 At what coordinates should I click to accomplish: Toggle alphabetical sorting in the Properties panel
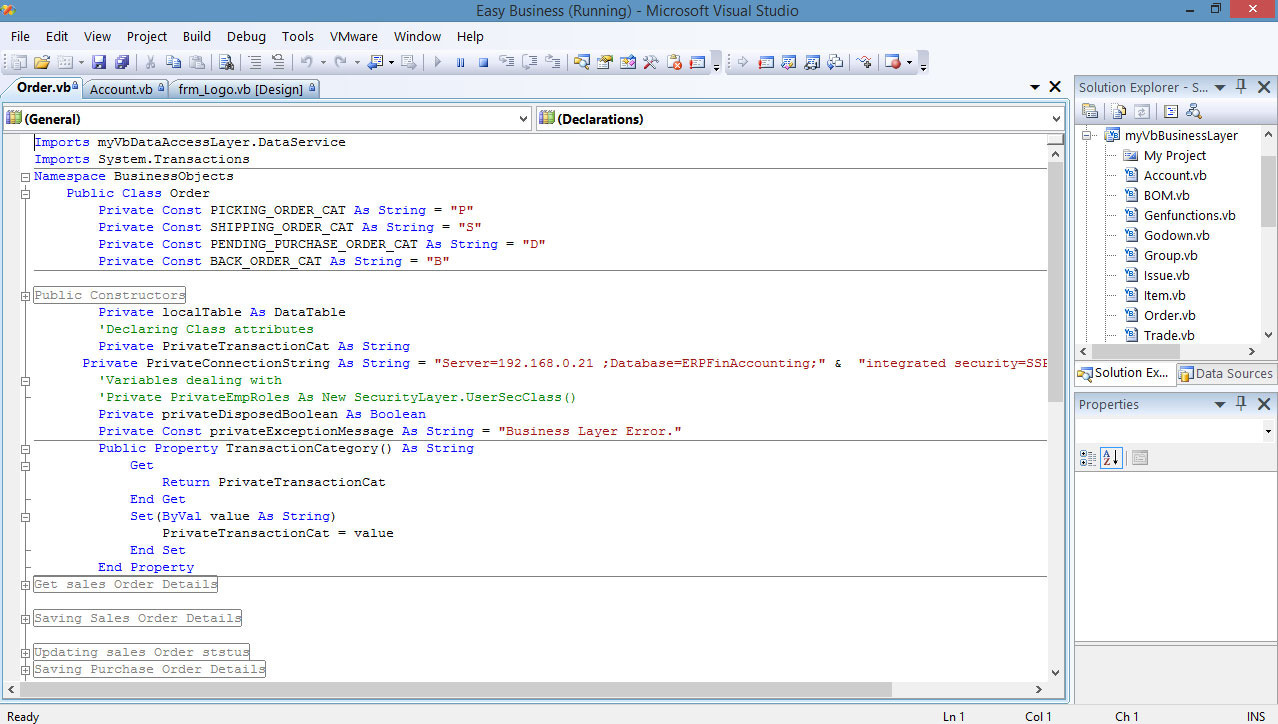click(x=1111, y=457)
